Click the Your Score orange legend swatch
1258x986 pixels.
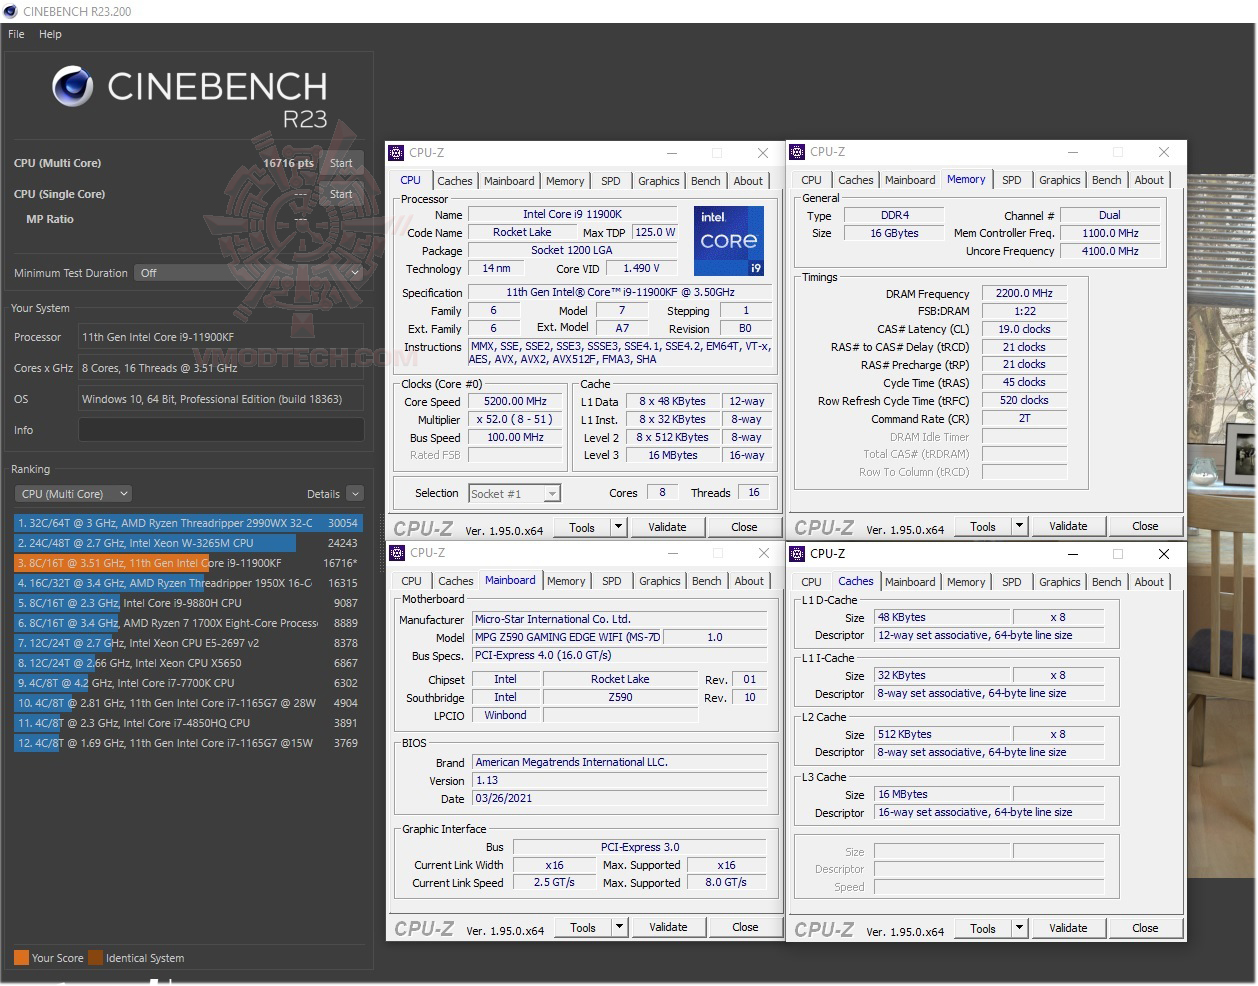coord(21,957)
